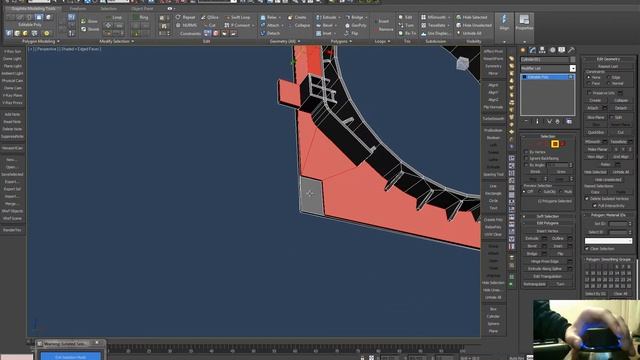Click viewport label Perspective menu
The image size is (640, 360).
coord(47,49)
